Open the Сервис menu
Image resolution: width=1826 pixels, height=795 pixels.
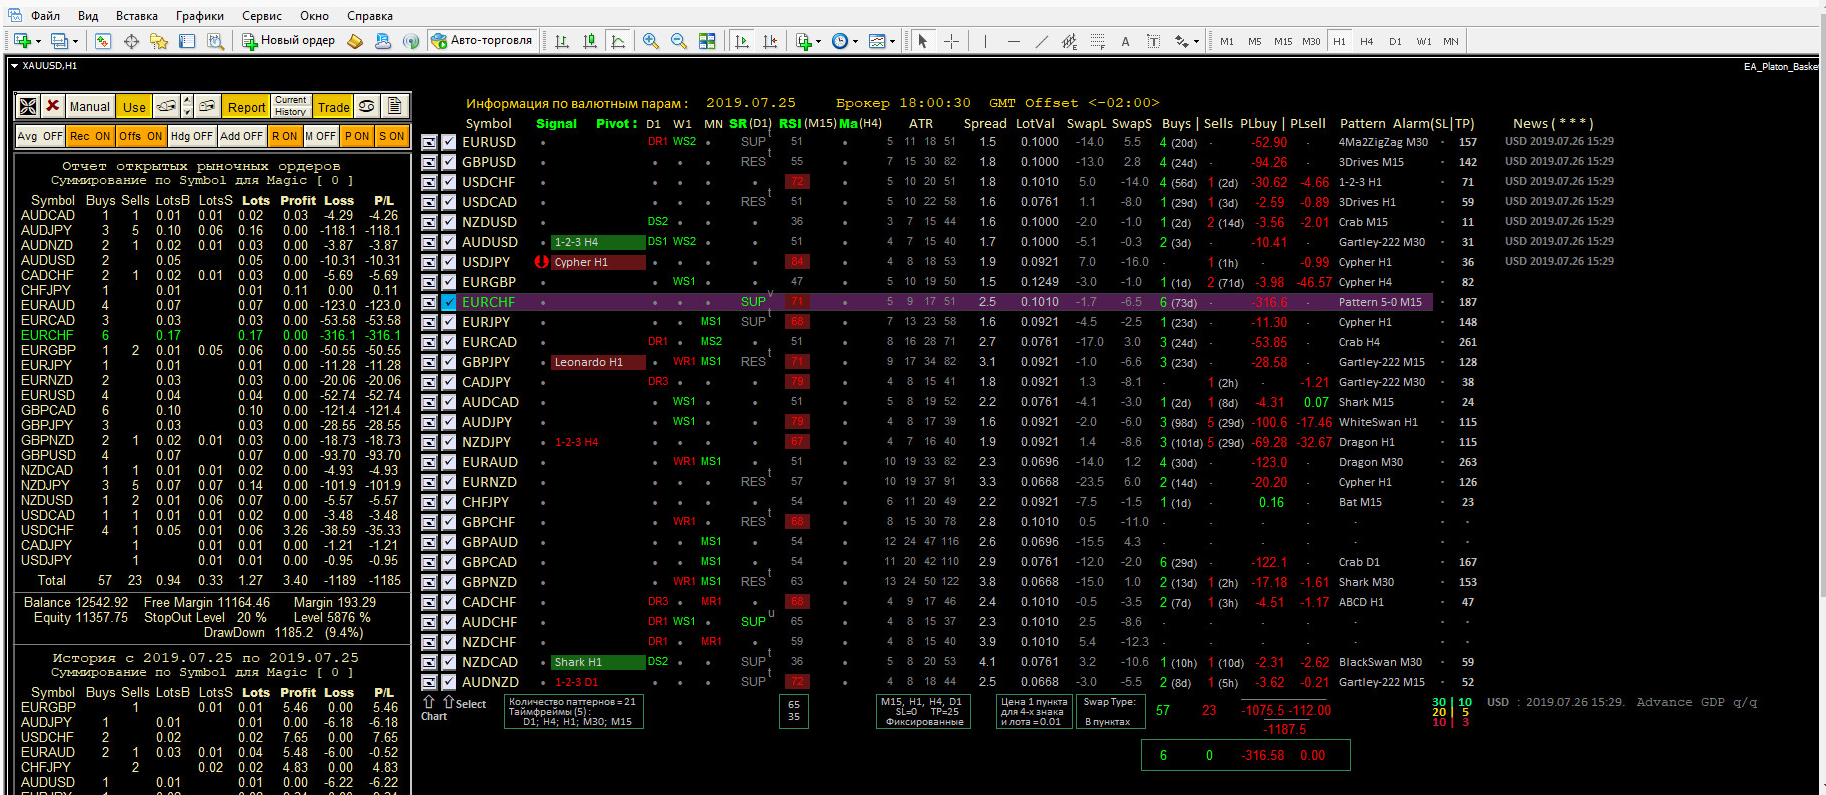pyautogui.click(x=262, y=16)
